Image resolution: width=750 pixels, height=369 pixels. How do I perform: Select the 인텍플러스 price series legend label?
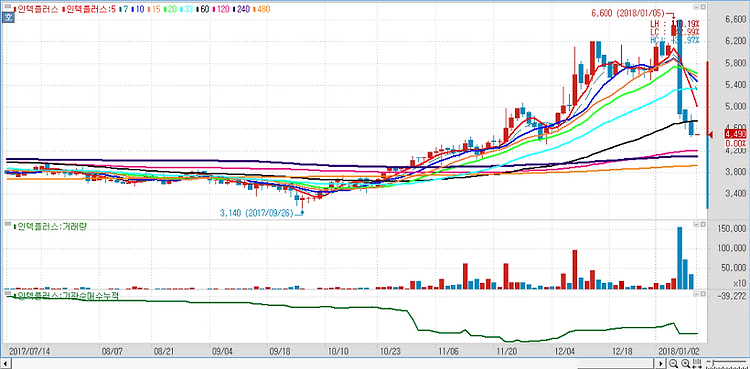(36, 9)
